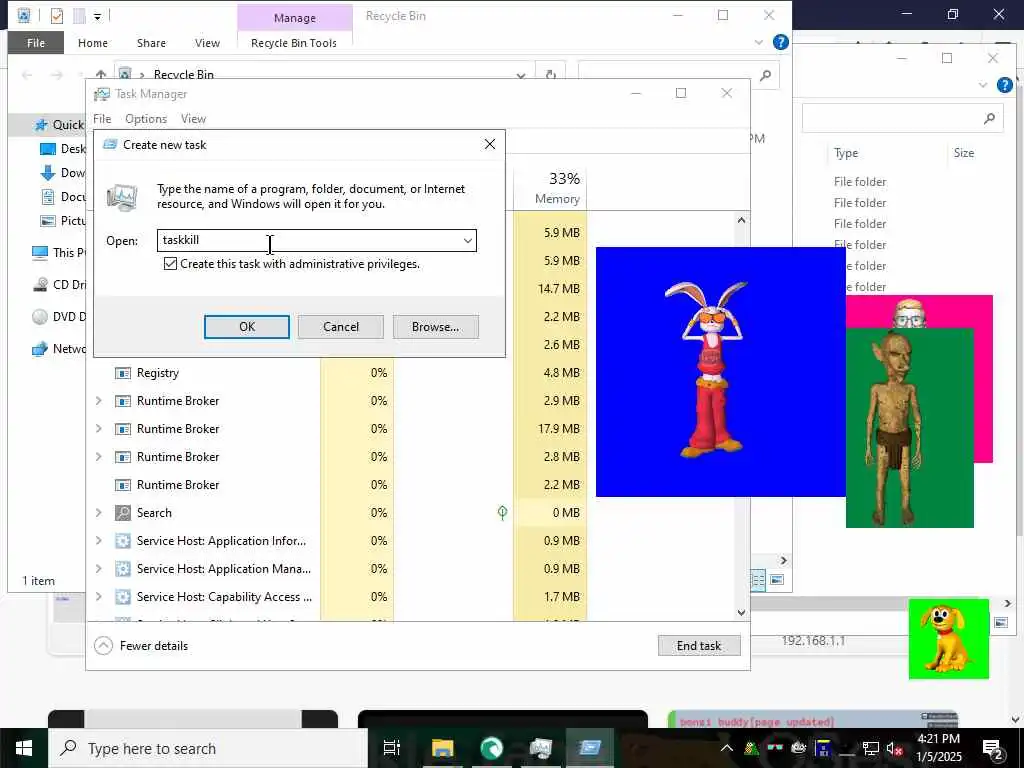Viewport: 1024px width, 768px height.
Task: Launch the Edge browser from the taskbar
Action: coord(491,748)
